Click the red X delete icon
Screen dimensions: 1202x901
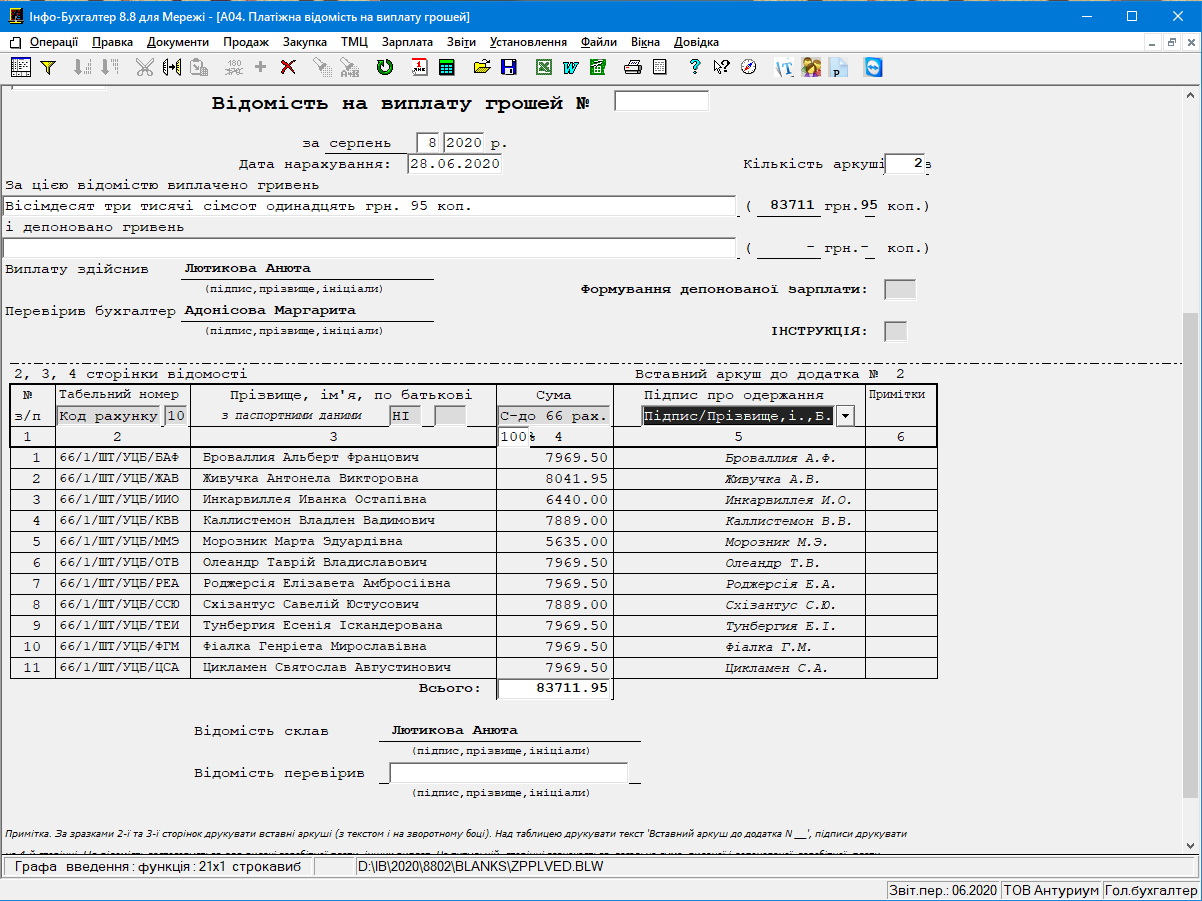click(288, 67)
